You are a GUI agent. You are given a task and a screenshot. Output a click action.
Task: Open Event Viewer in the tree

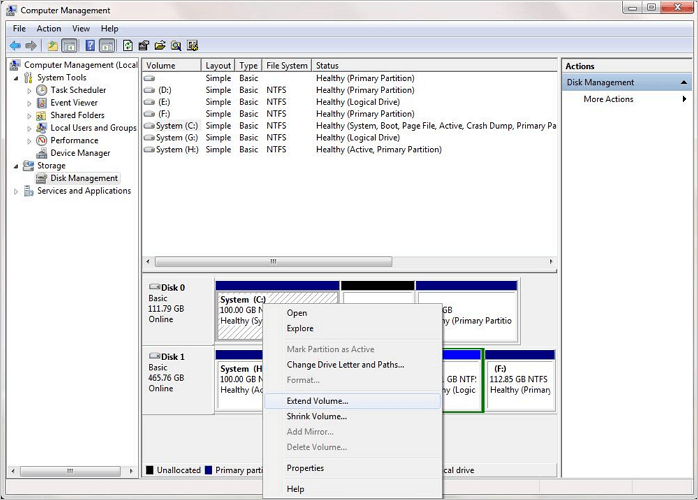(x=73, y=103)
